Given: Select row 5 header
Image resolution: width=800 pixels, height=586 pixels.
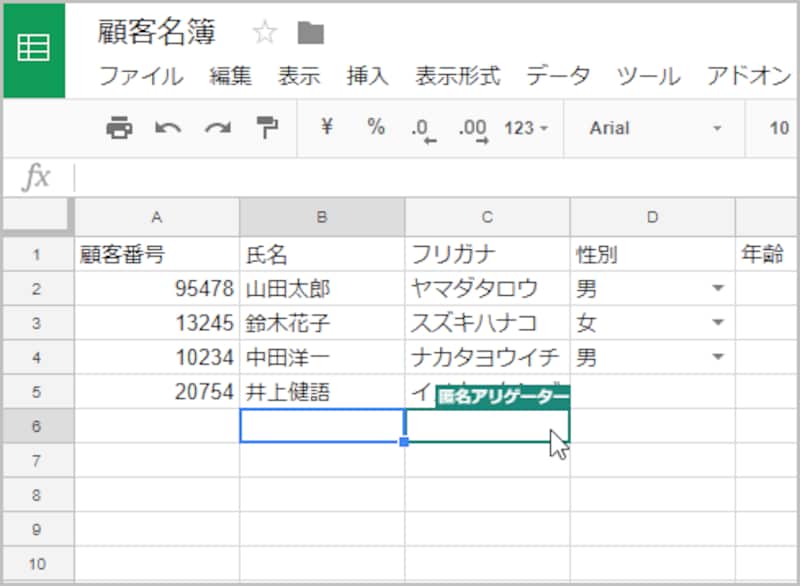Looking at the screenshot, I should [38, 392].
